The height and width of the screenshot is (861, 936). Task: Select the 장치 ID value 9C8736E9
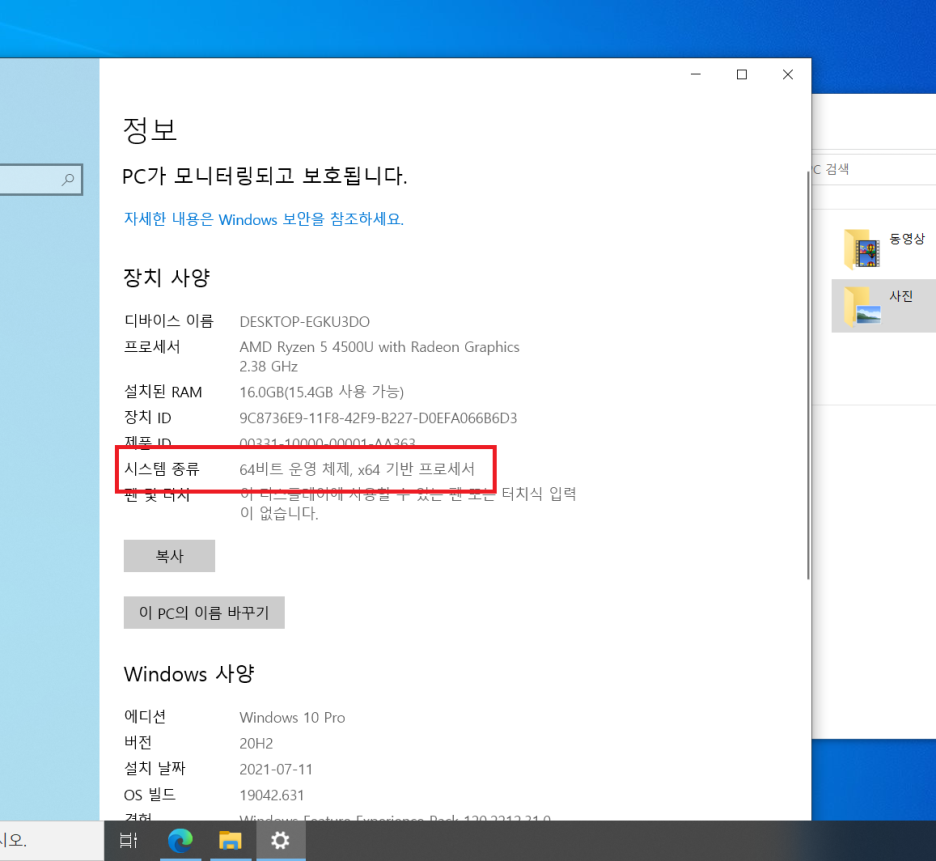click(378, 418)
